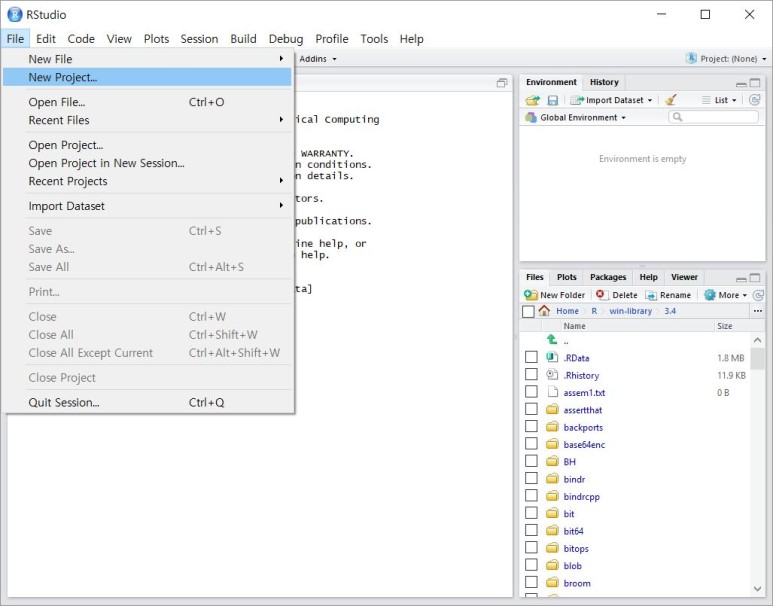Click the BH folder icon
This screenshot has width=773, height=606.
click(552, 461)
